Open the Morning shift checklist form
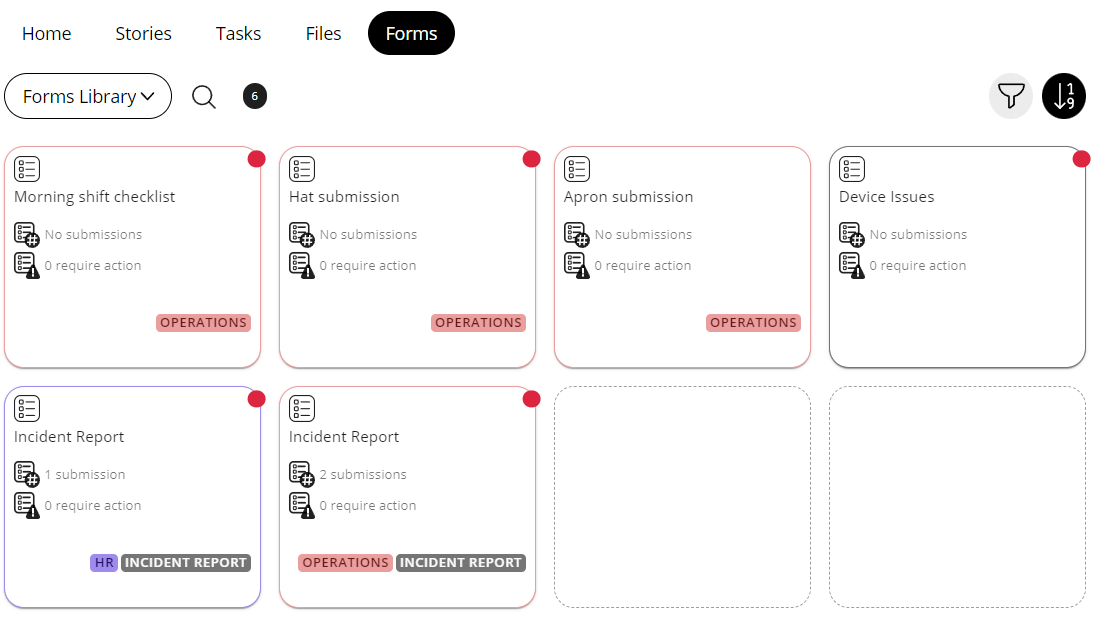 point(94,197)
